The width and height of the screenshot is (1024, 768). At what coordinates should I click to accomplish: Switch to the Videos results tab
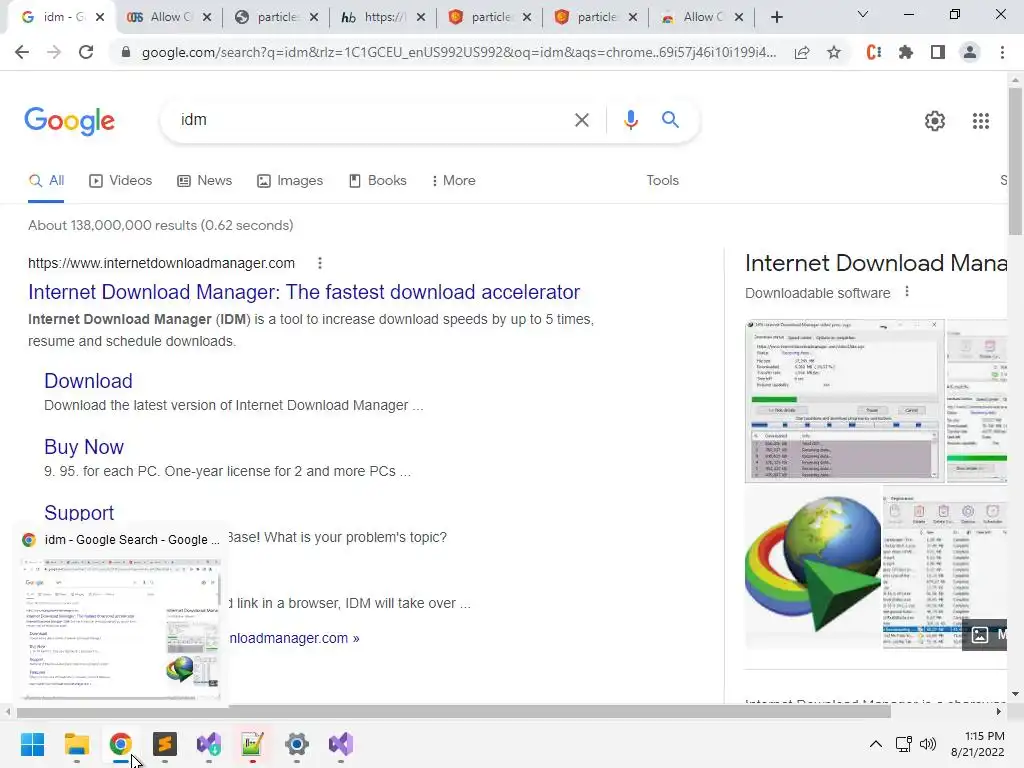pyautogui.click(x=121, y=181)
